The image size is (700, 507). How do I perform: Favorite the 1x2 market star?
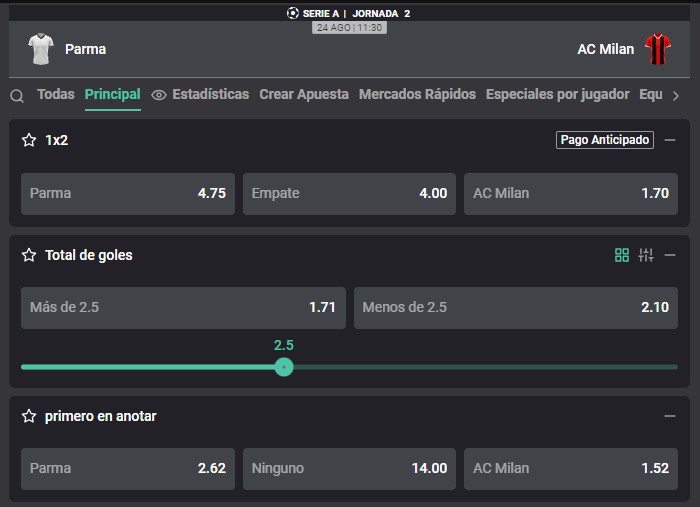(29, 140)
